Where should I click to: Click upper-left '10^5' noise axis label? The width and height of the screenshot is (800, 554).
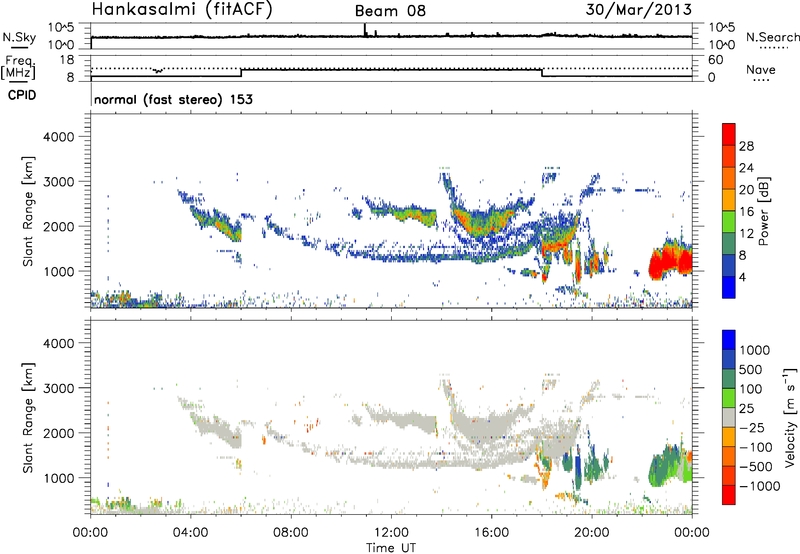pos(61,28)
